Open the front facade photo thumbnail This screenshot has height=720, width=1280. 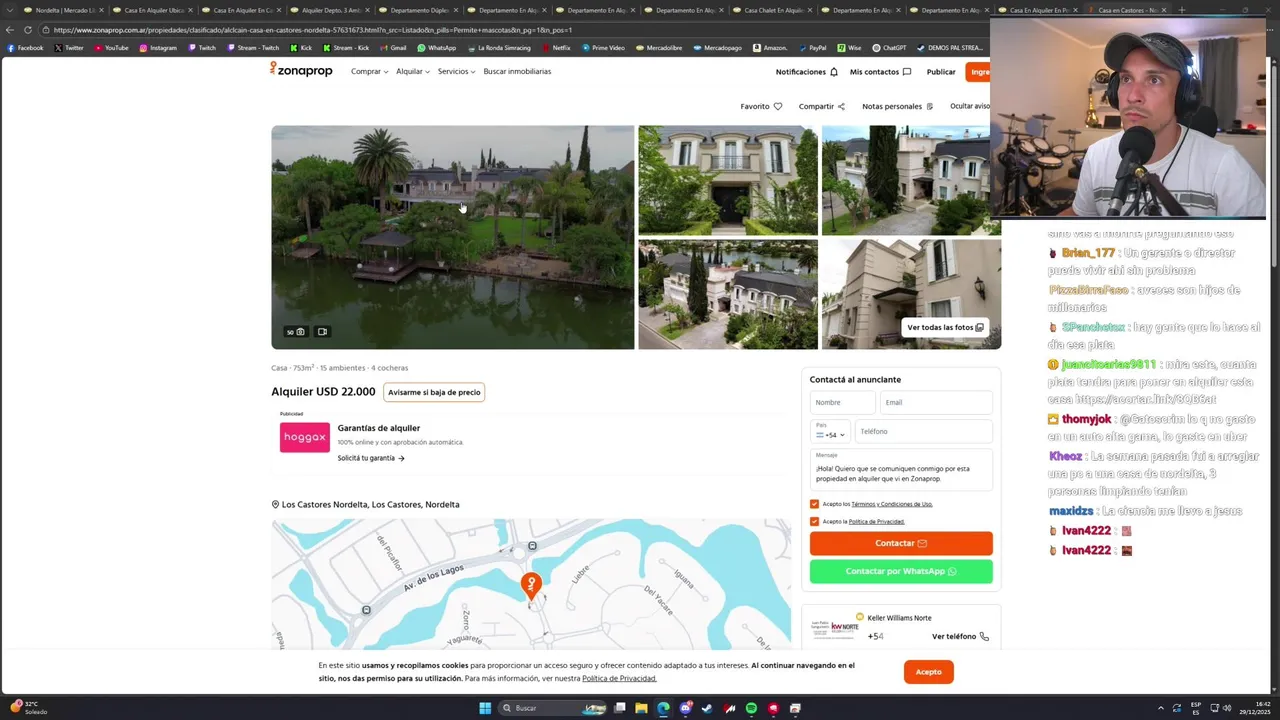pyautogui.click(x=728, y=180)
